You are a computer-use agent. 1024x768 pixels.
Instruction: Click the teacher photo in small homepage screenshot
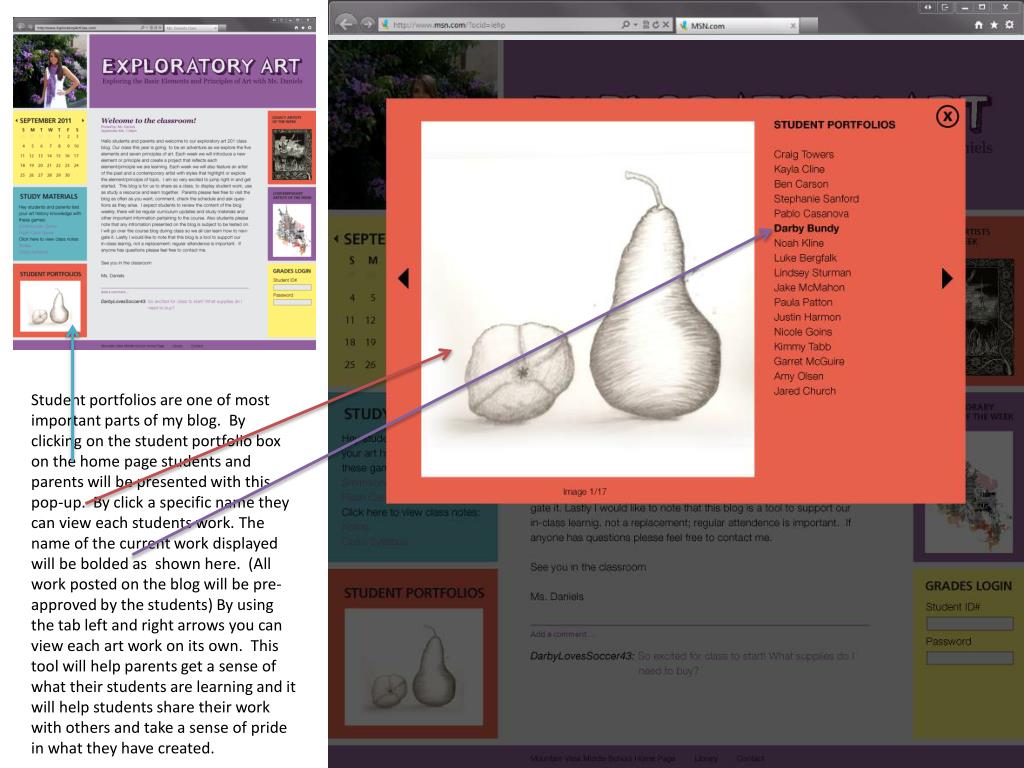(50, 71)
